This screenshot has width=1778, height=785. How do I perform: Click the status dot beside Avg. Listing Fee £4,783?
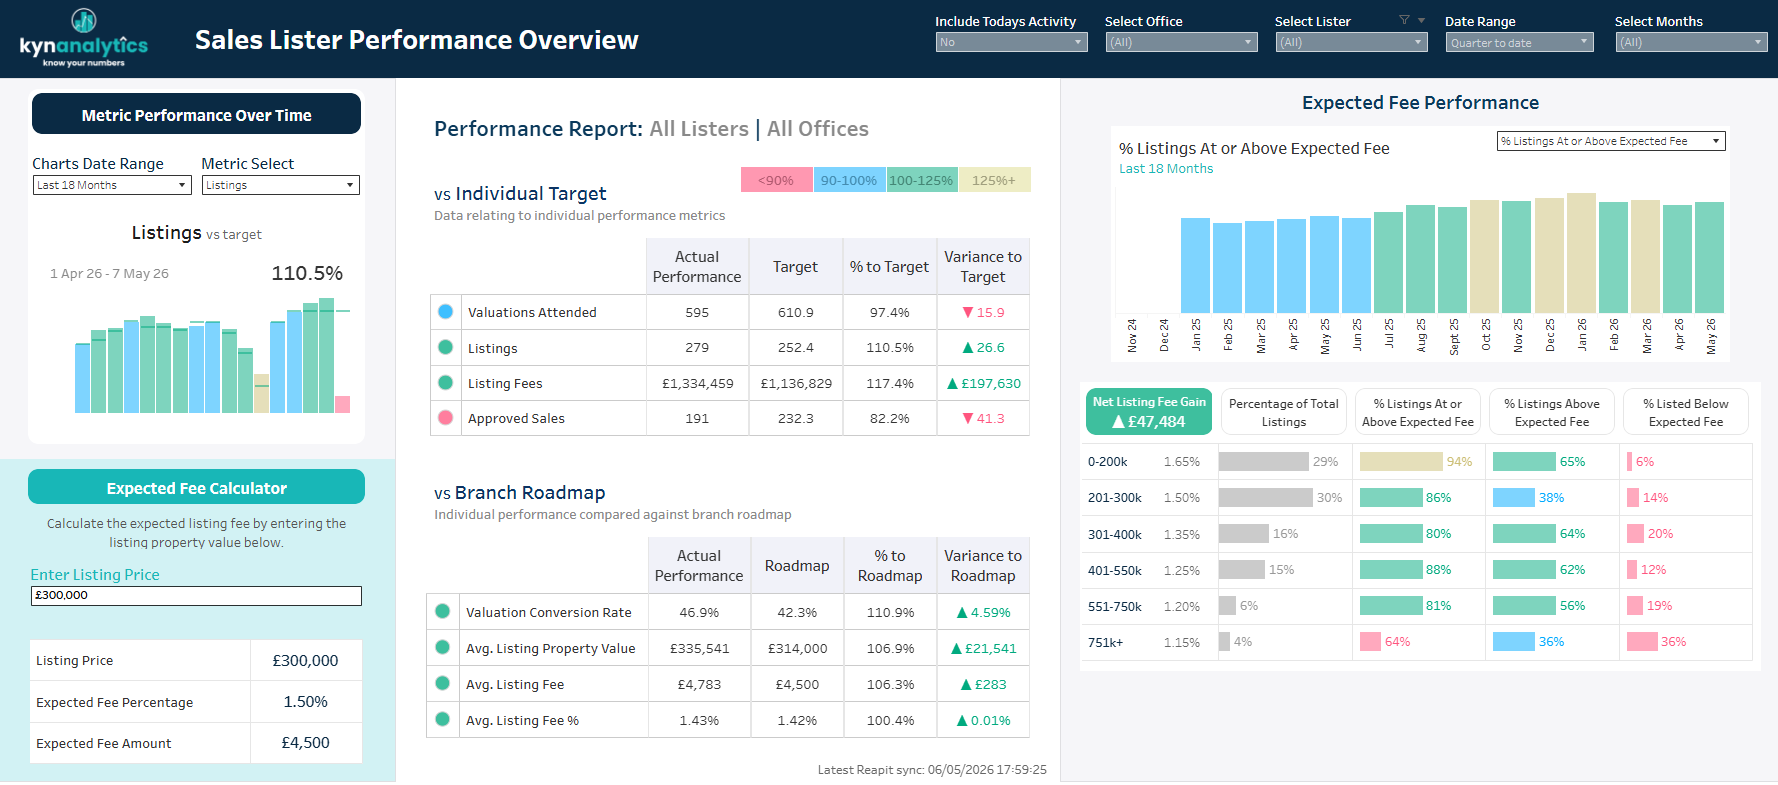click(442, 683)
